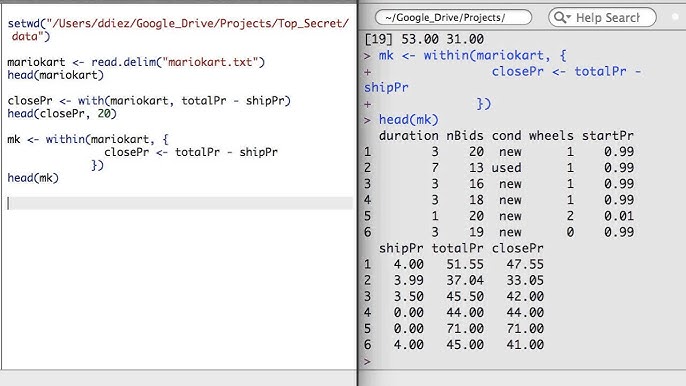Place cursor on the empty highlighted editor line
The height and width of the screenshot is (386, 686).
pyautogui.click(x=180, y=204)
